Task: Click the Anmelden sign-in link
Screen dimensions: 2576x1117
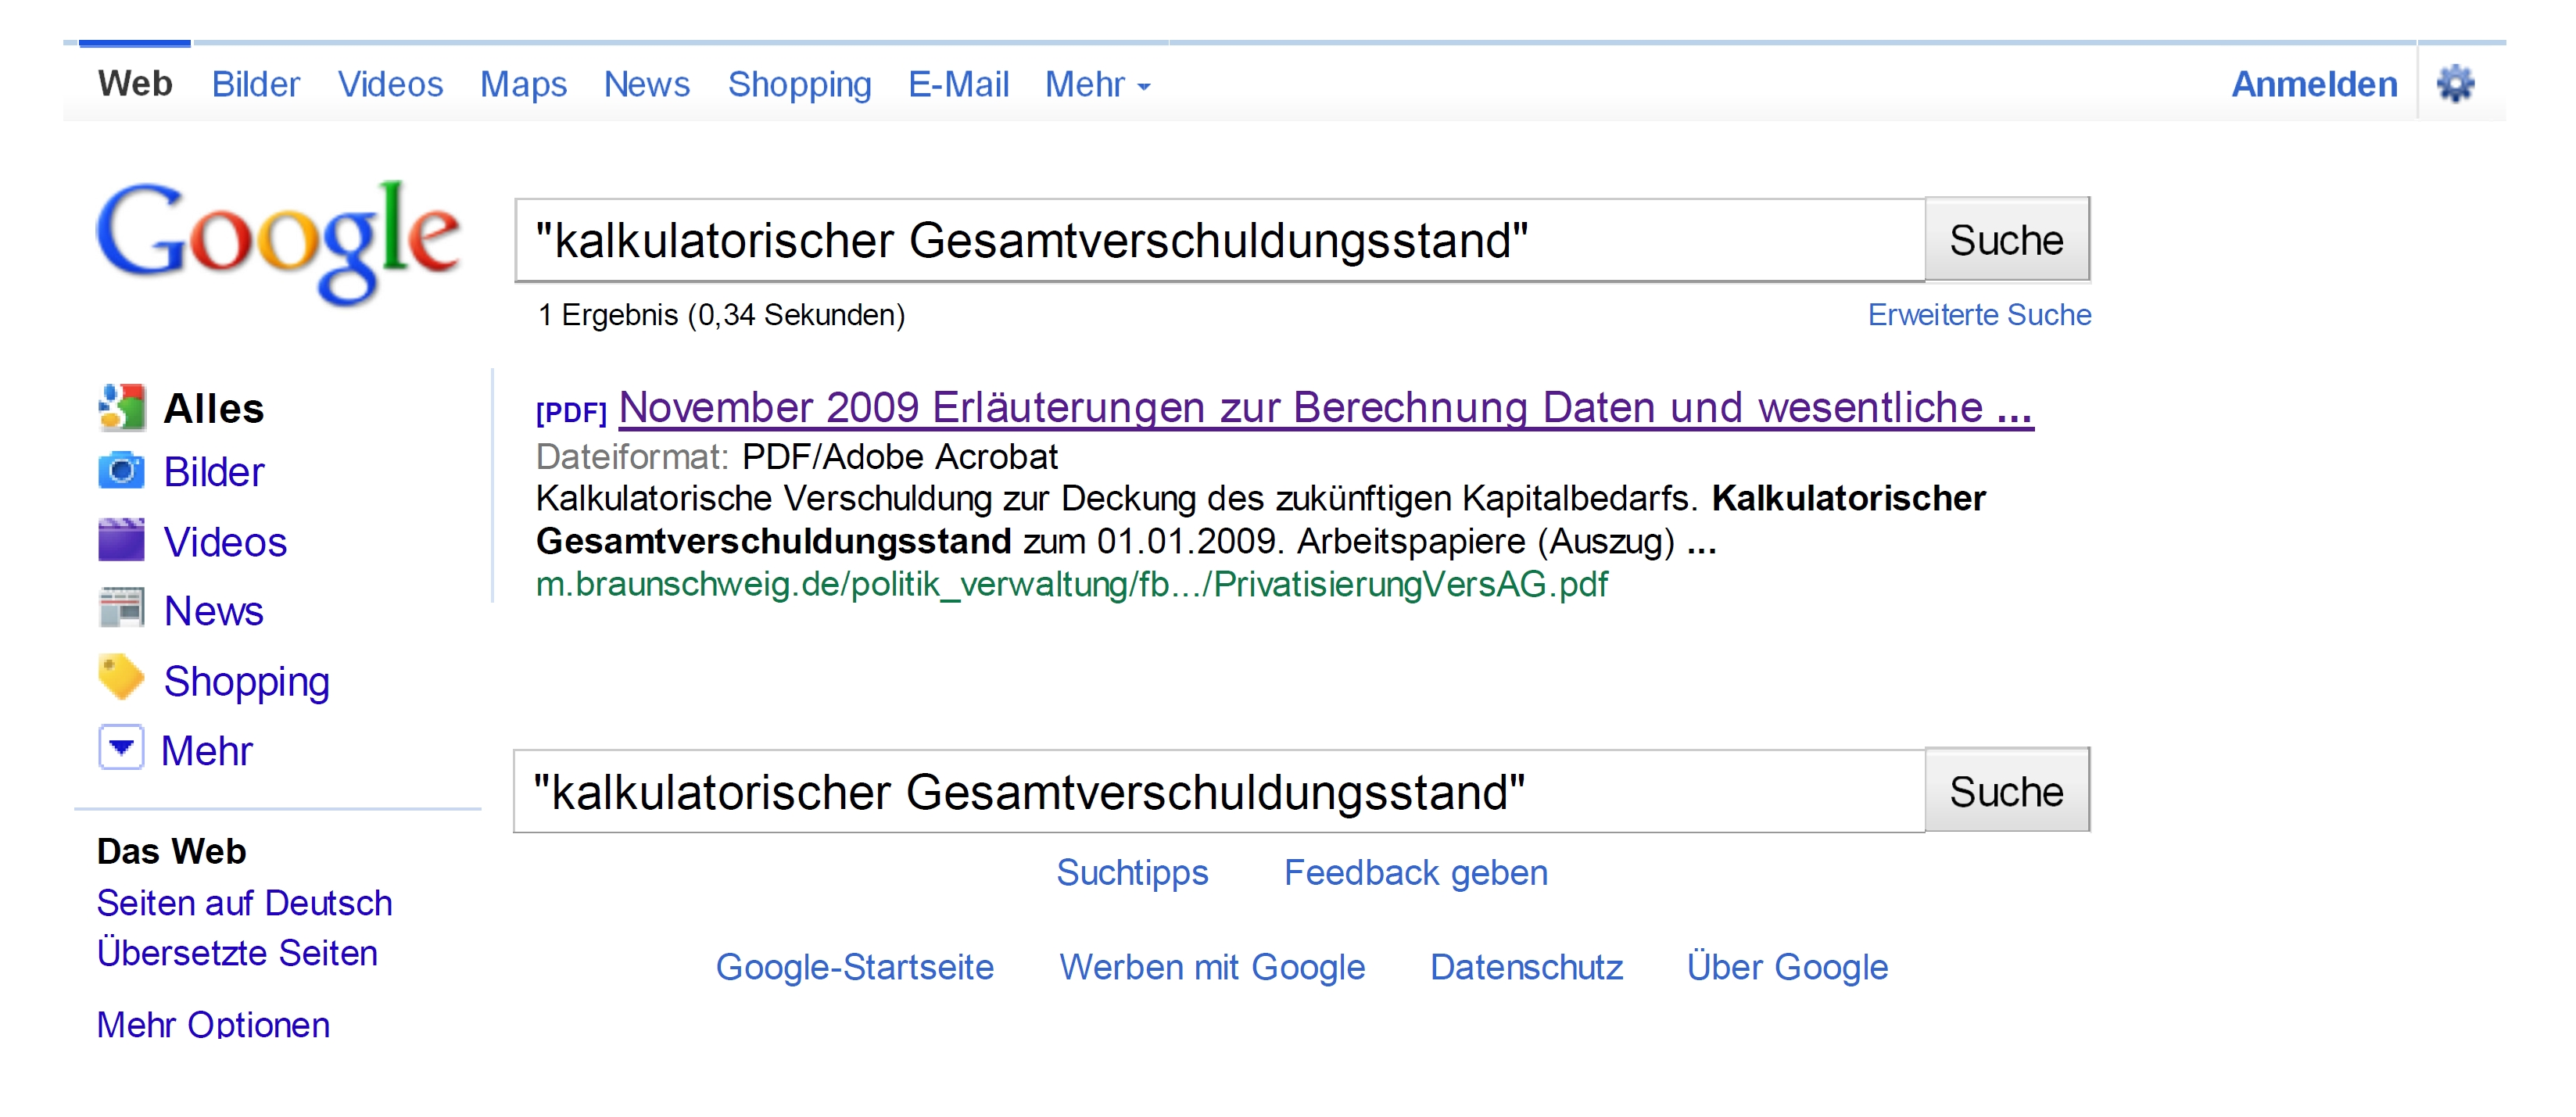Action: [x=2314, y=85]
